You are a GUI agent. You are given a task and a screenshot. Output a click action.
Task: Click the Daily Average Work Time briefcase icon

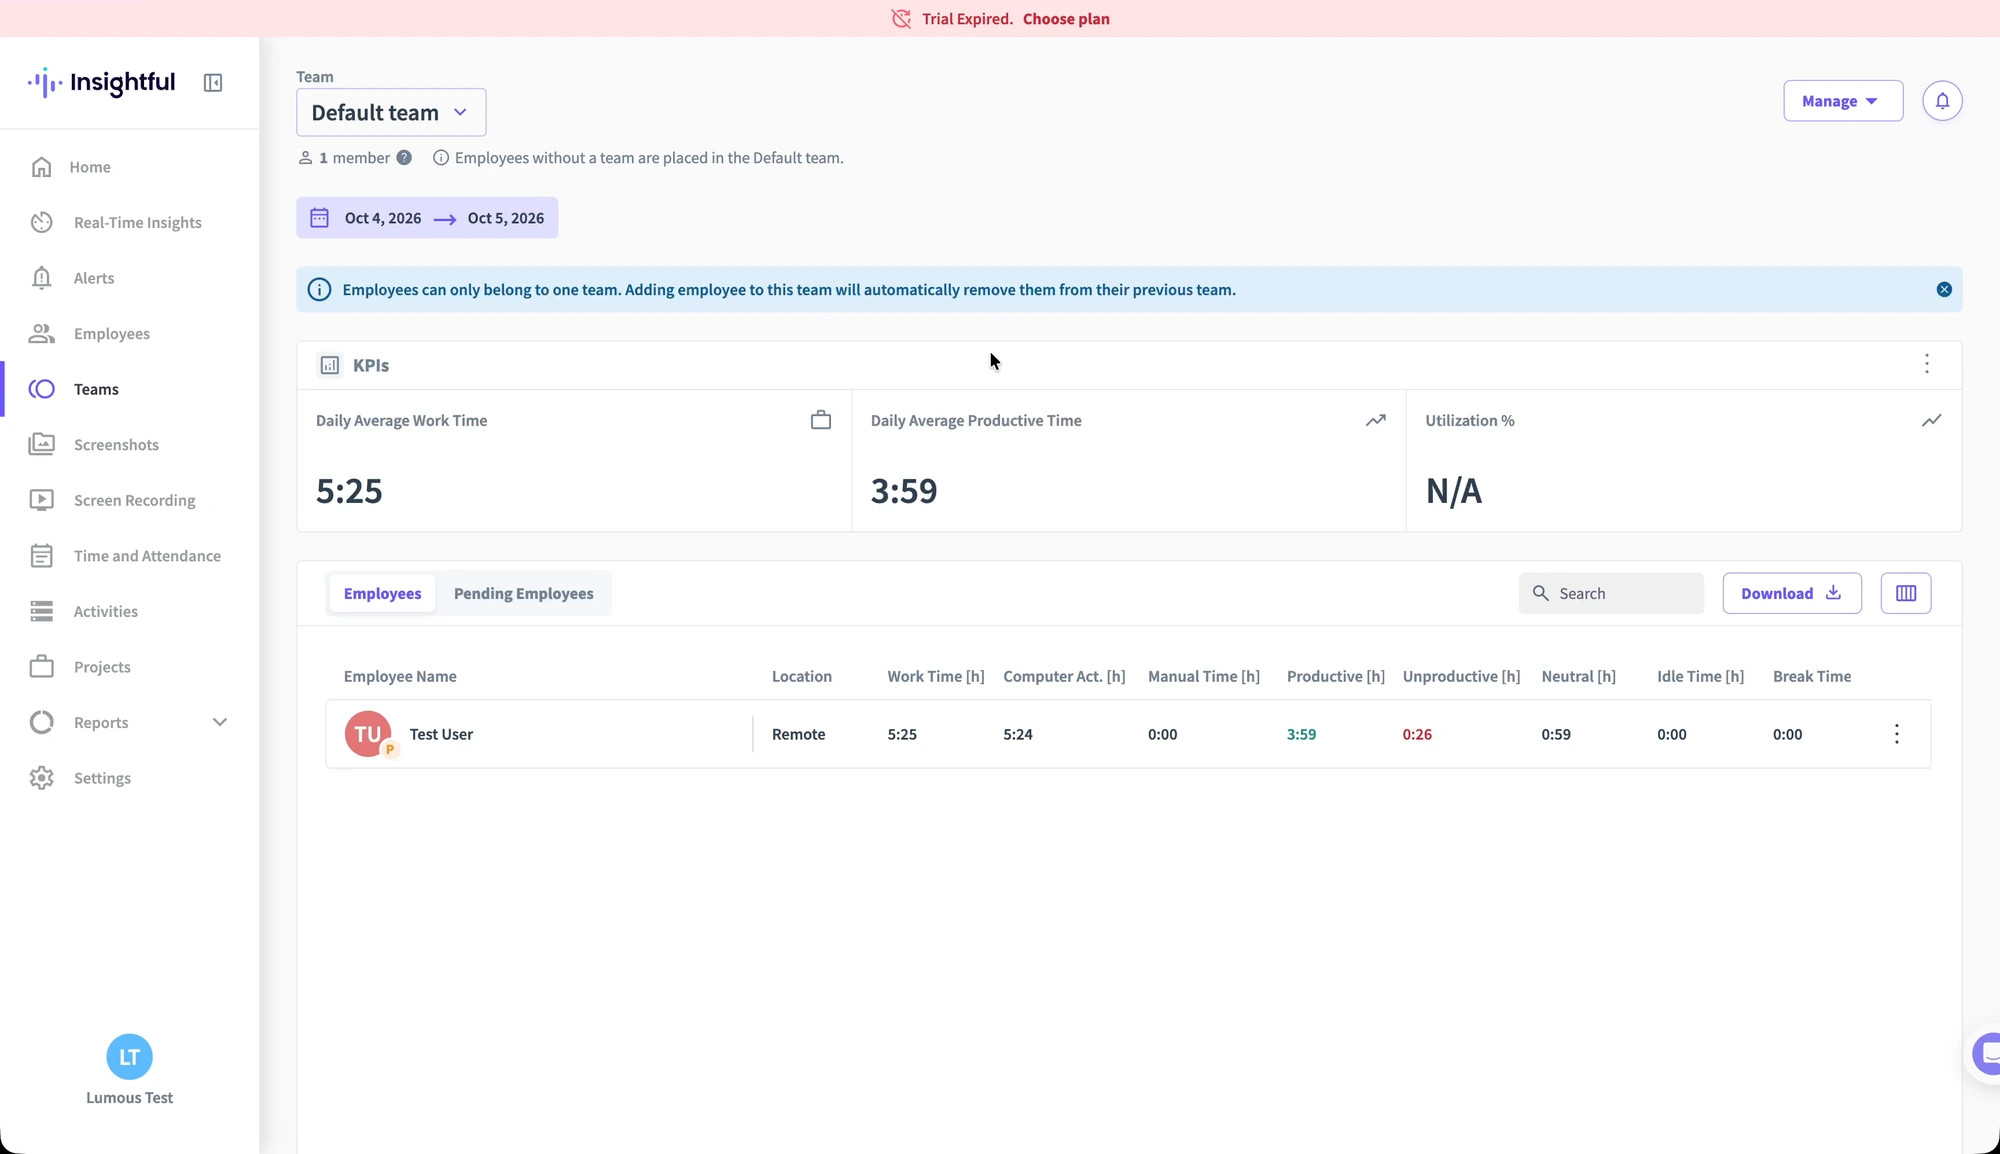(820, 420)
